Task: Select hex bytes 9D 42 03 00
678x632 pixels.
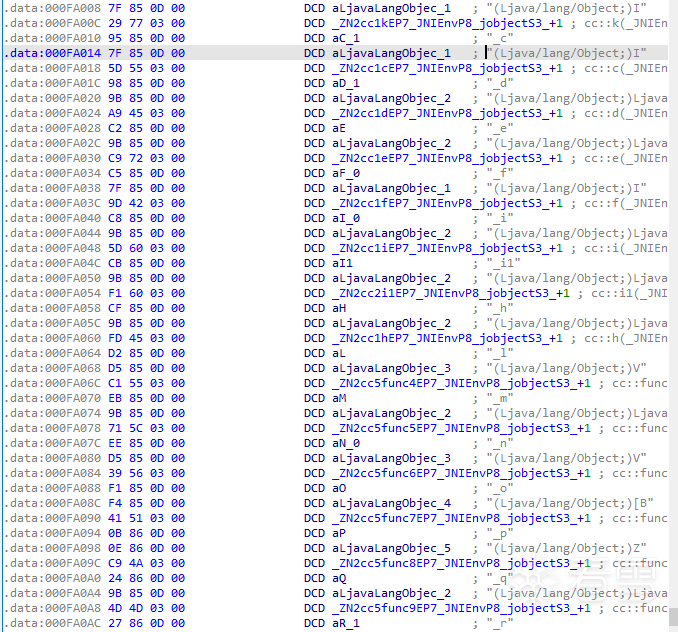Action: (x=147, y=203)
